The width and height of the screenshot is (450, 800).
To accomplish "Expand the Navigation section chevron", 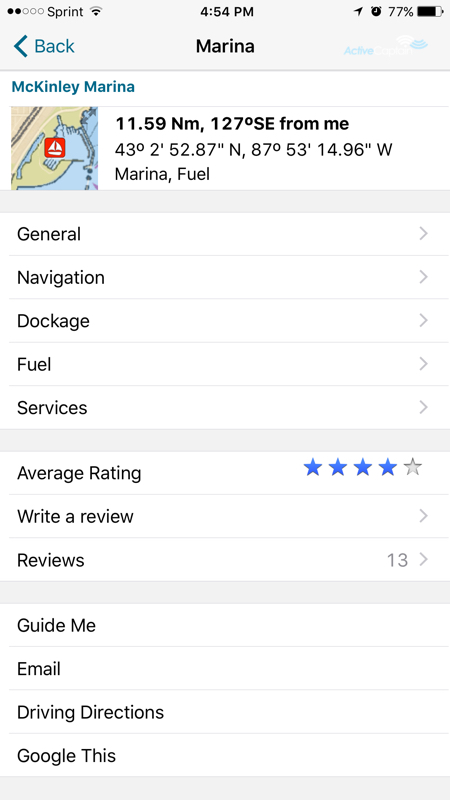I will point(423,277).
